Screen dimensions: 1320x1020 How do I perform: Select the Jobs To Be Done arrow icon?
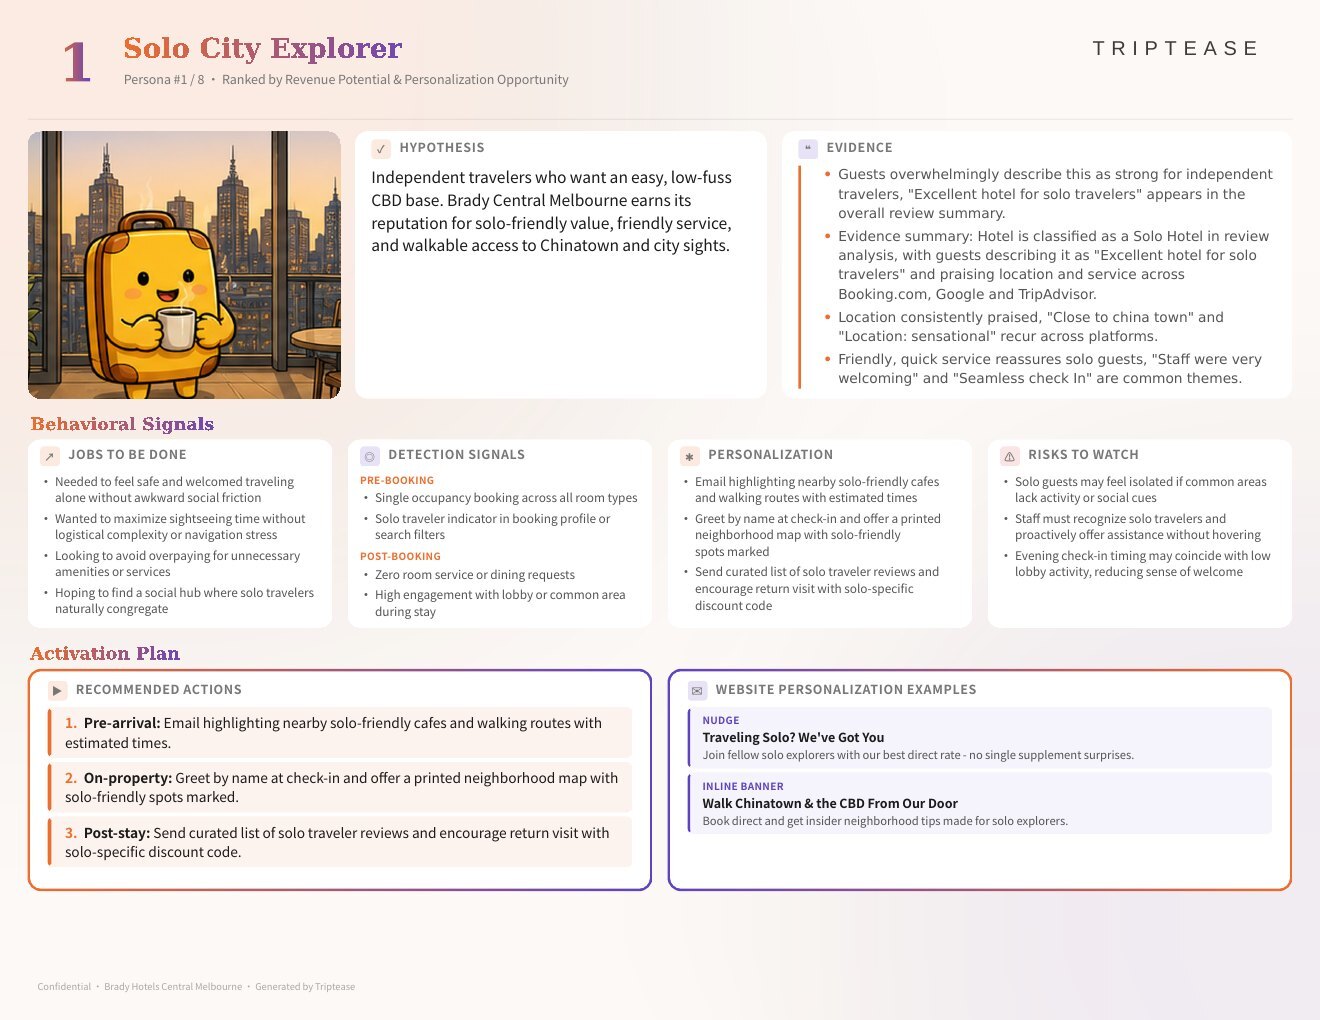[x=50, y=456]
